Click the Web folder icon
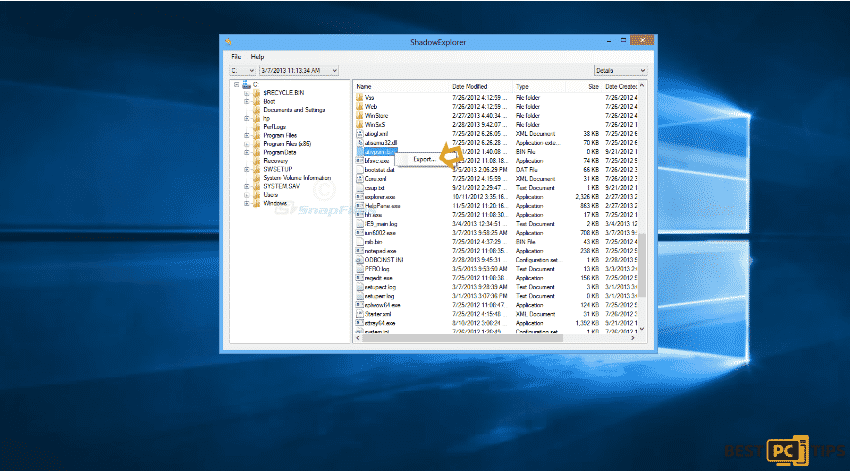Image resolution: width=850 pixels, height=471 pixels. 359,107
